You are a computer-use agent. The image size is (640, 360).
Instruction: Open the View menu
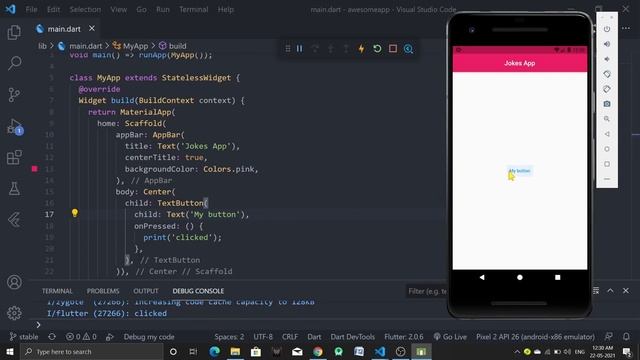pos(118,9)
